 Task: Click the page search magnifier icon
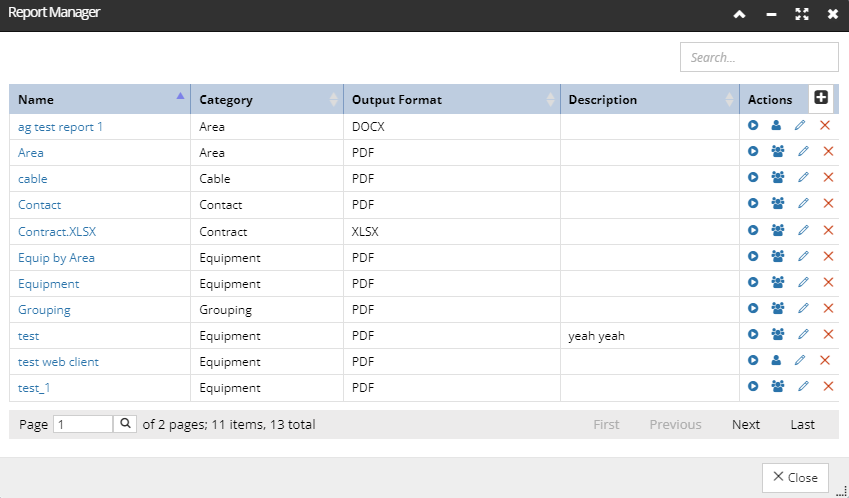tap(125, 424)
